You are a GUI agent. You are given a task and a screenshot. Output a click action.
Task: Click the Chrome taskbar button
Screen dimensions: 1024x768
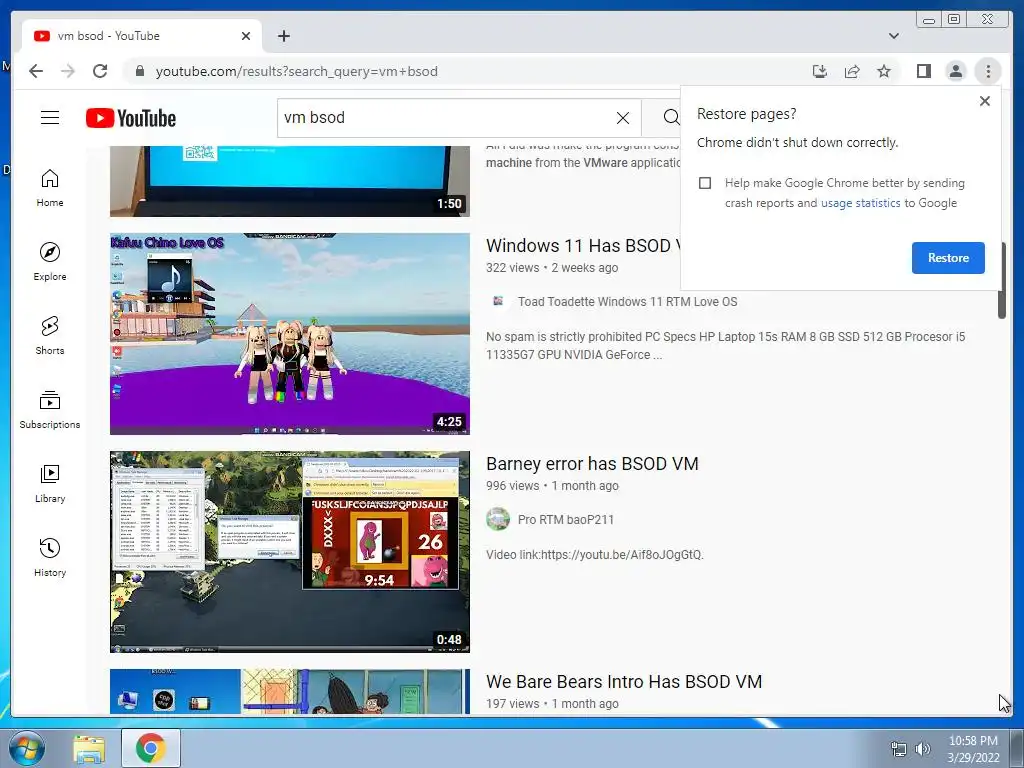coord(150,748)
